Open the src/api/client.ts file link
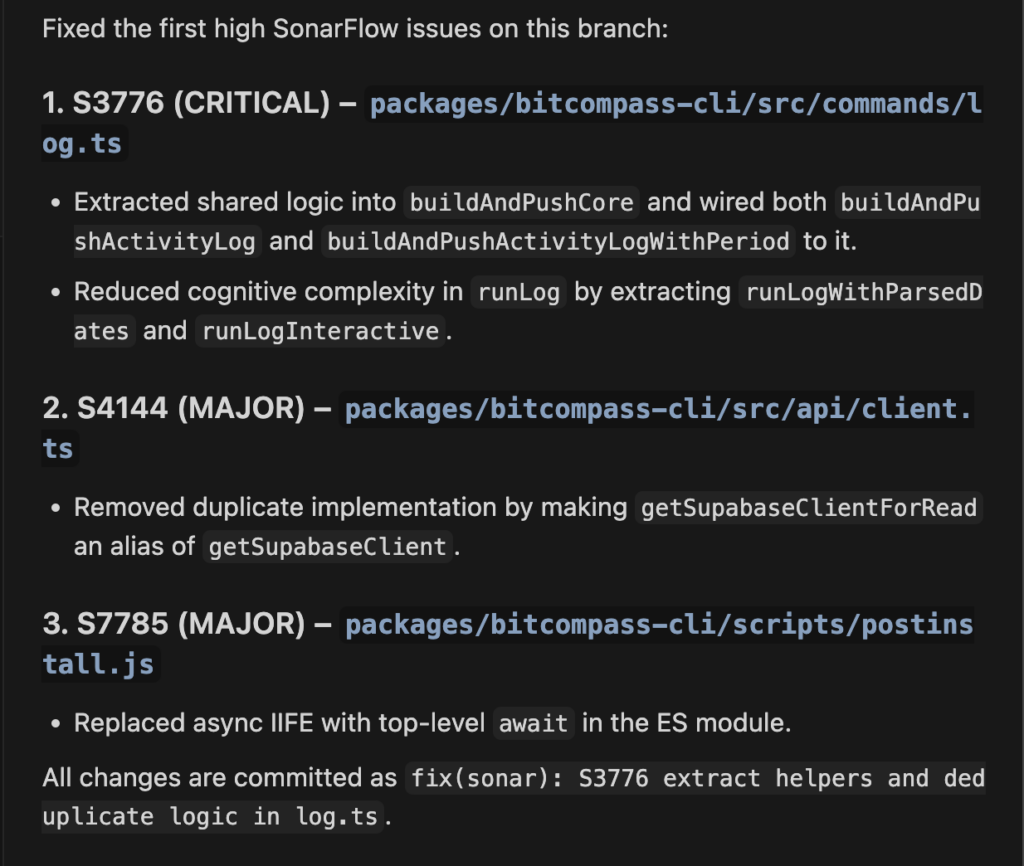The height and width of the screenshot is (866, 1024). 658,409
